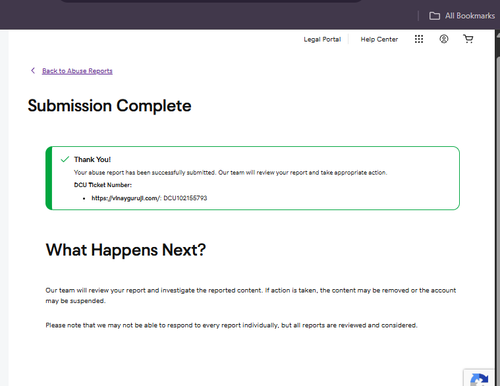Image resolution: width=500 pixels, height=386 pixels.
Task: Open the Help Center link
Action: pyautogui.click(x=379, y=39)
